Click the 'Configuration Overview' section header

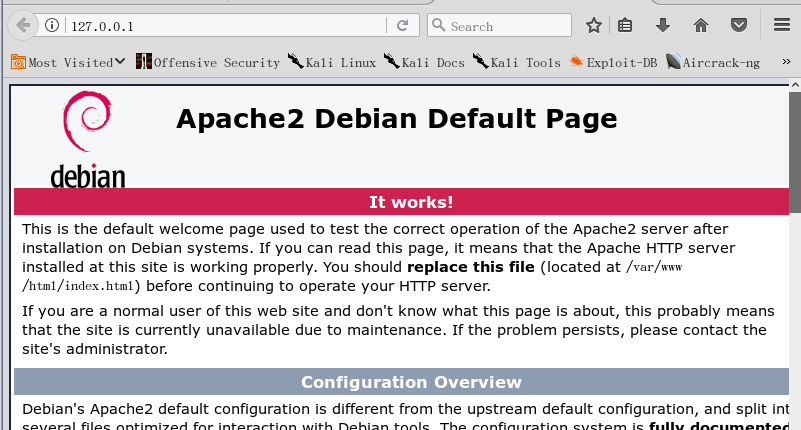(401, 382)
